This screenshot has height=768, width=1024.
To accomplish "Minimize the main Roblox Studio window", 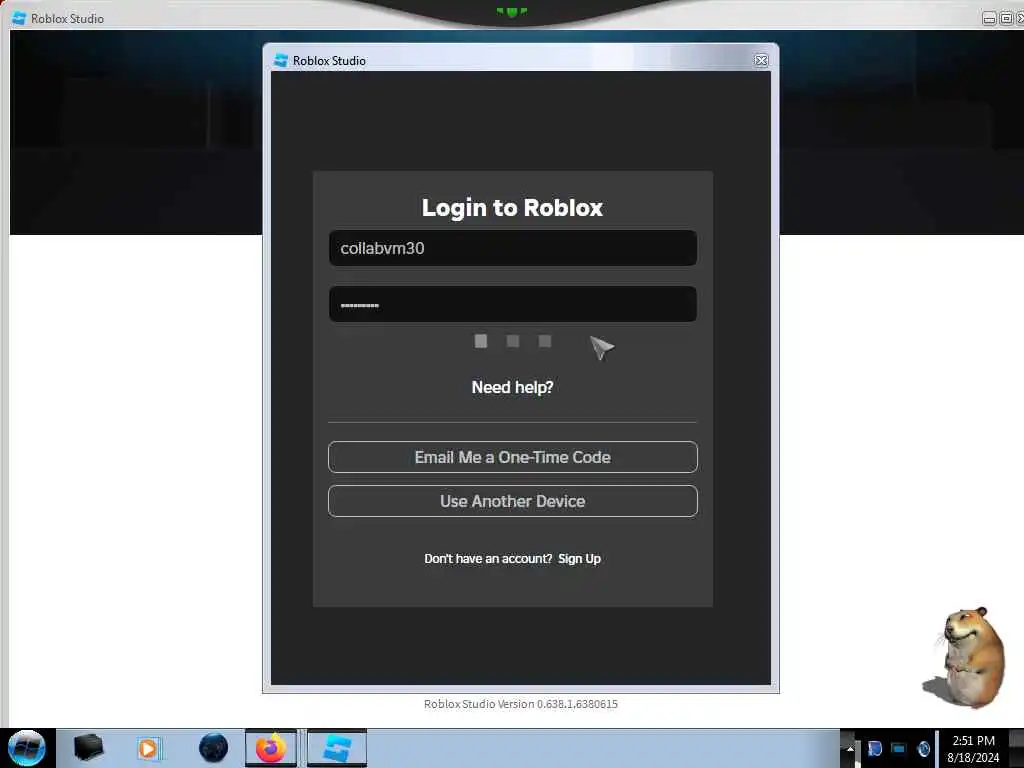I will point(989,18).
